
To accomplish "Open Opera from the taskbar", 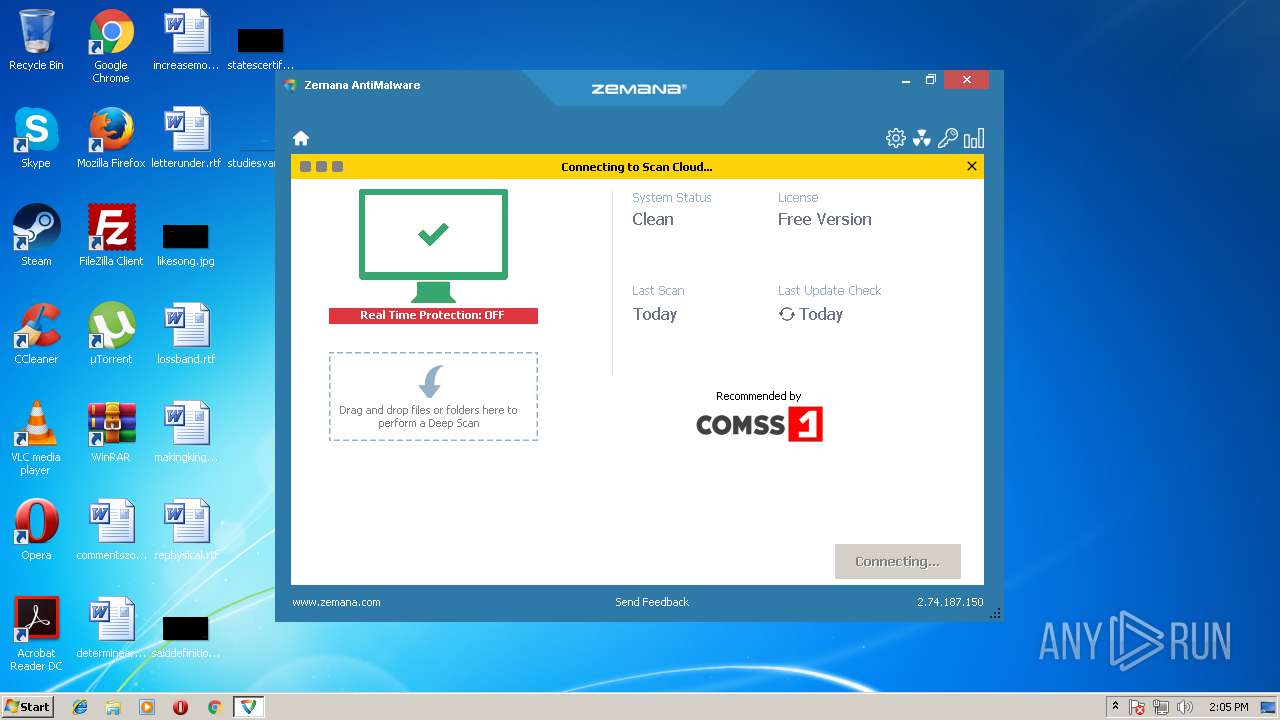I will [x=181, y=707].
